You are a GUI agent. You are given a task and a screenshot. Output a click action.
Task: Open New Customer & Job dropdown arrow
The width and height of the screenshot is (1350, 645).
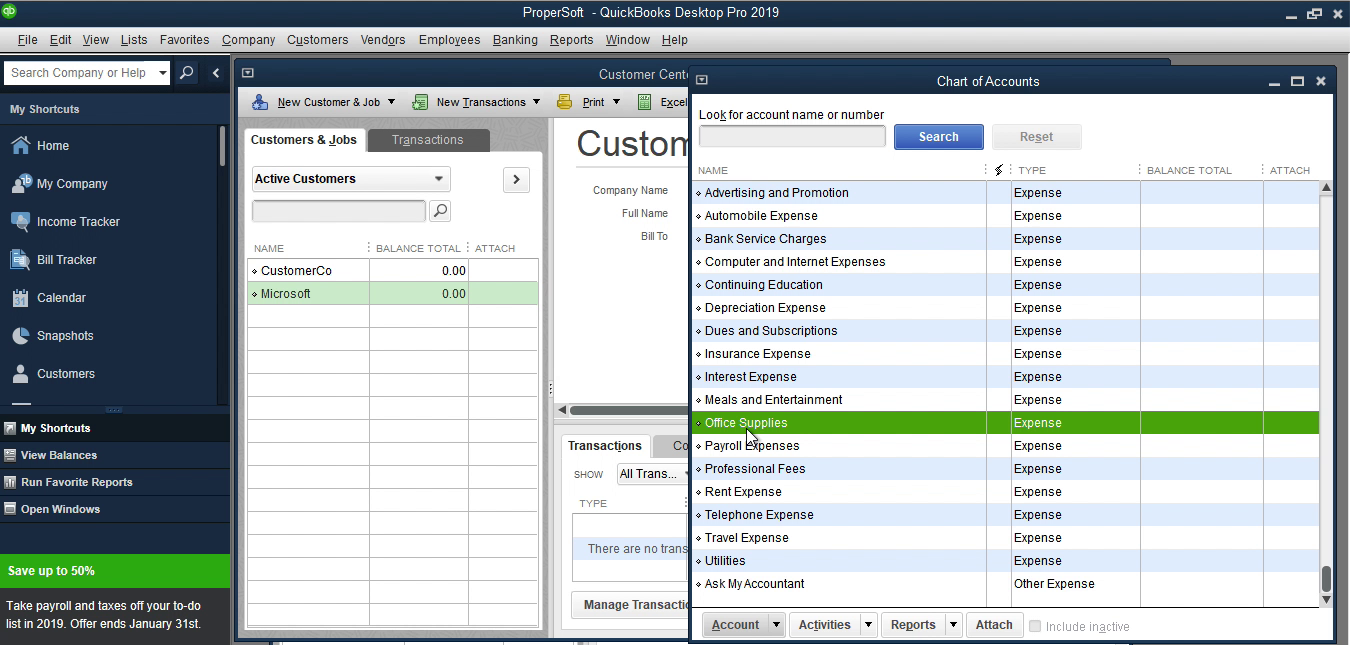pyautogui.click(x=391, y=102)
